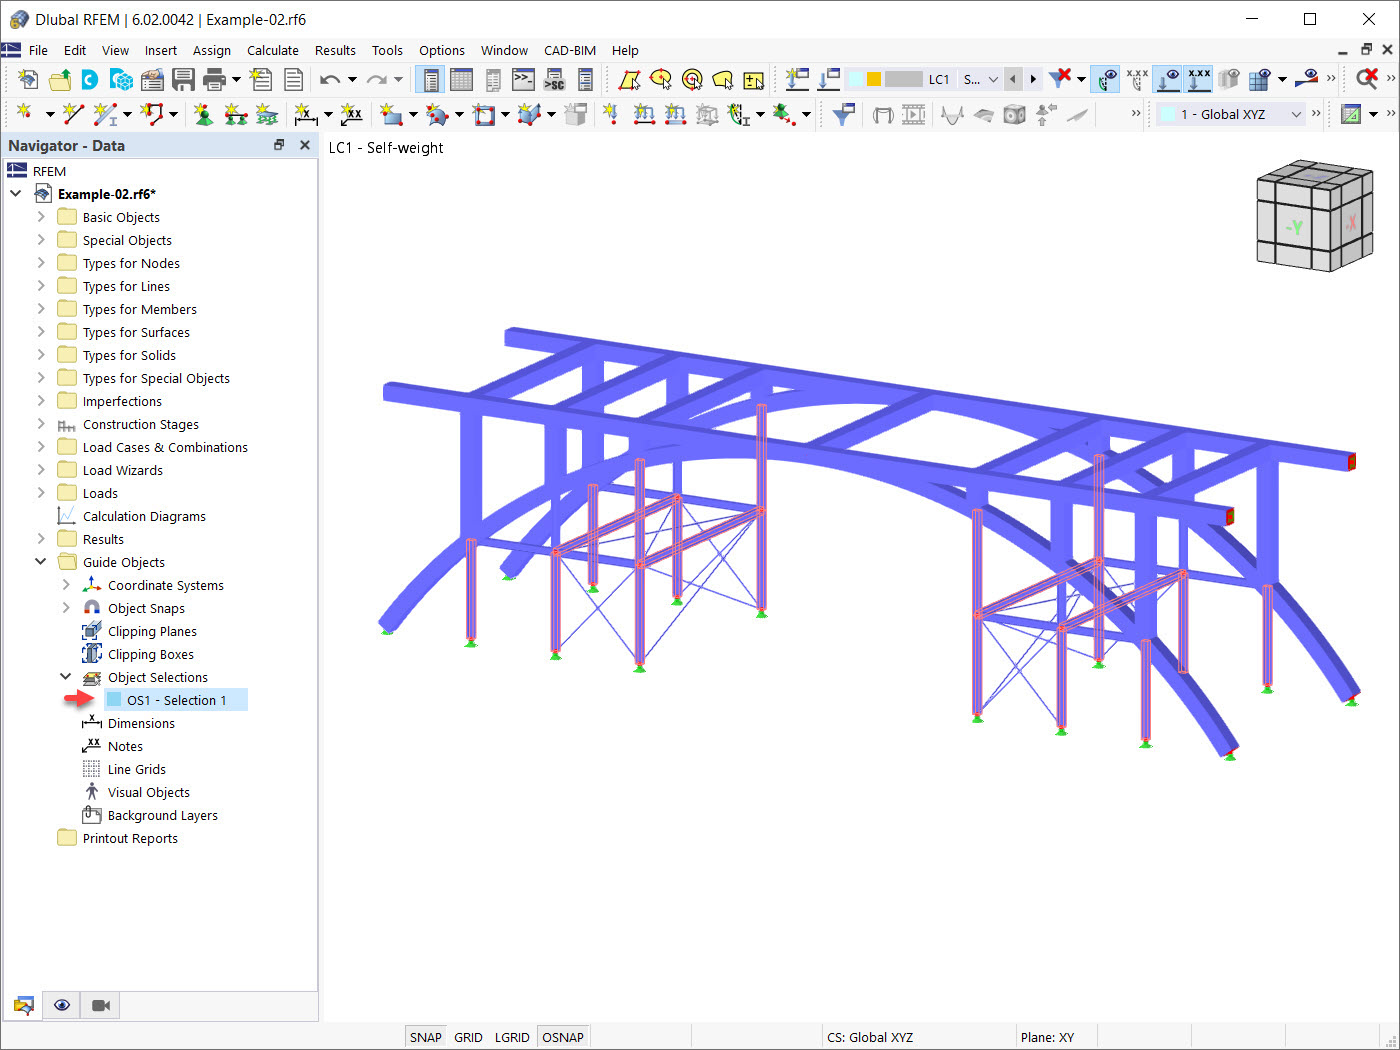
Task: Toggle GRID in the status bar
Action: pyautogui.click(x=468, y=1037)
